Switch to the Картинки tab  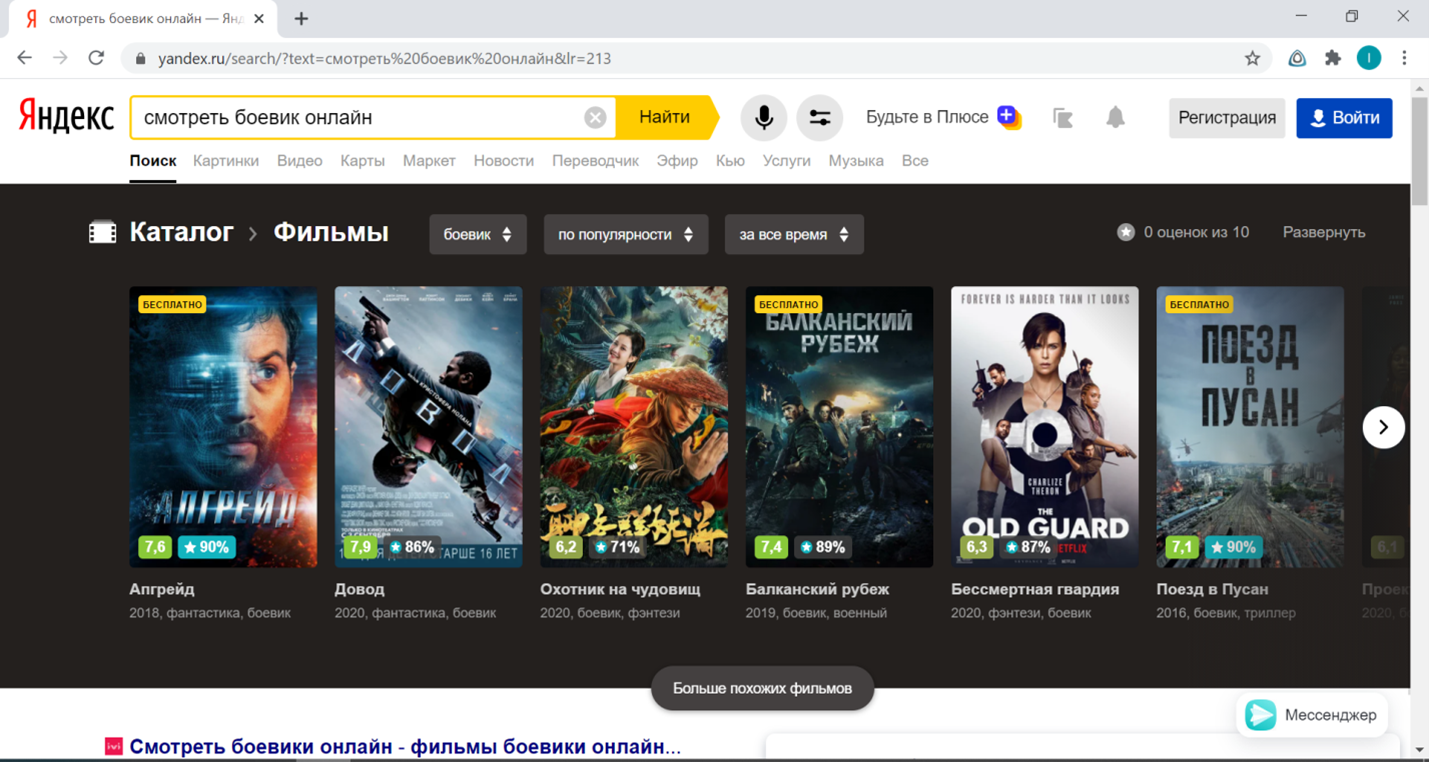[x=226, y=161]
